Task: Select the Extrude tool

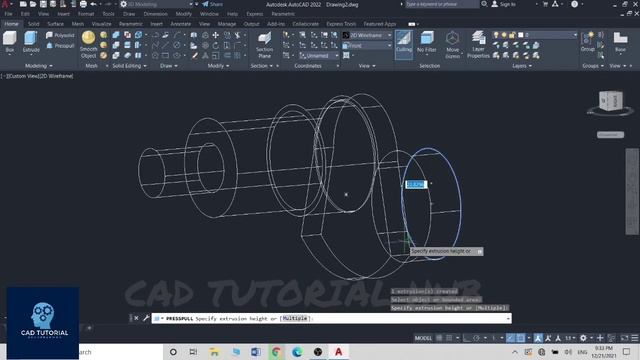Action: pos(31,42)
